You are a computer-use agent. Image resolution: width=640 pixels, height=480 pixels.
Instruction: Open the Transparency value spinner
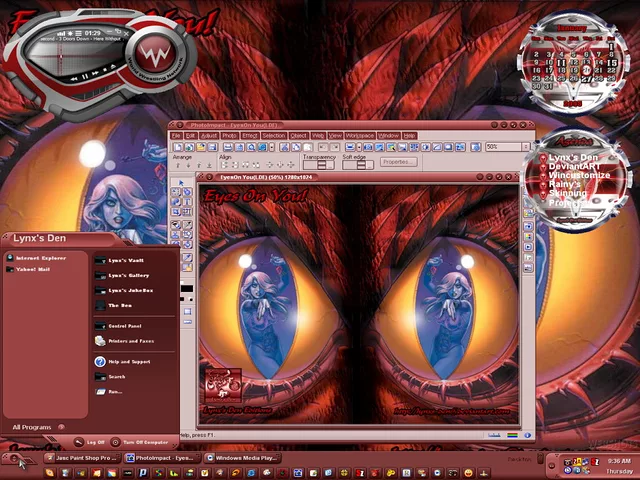coord(322,164)
